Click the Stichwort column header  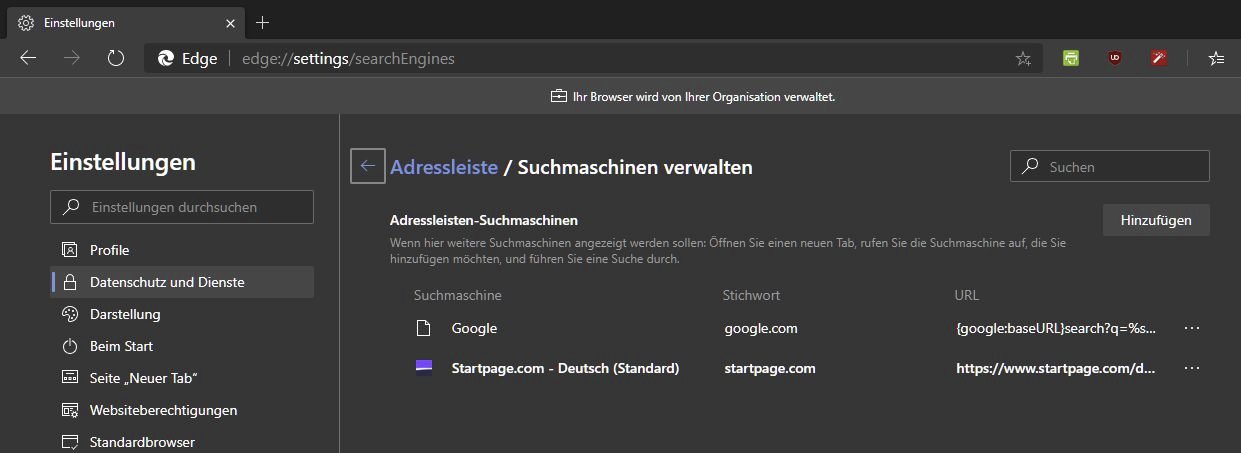click(751, 295)
